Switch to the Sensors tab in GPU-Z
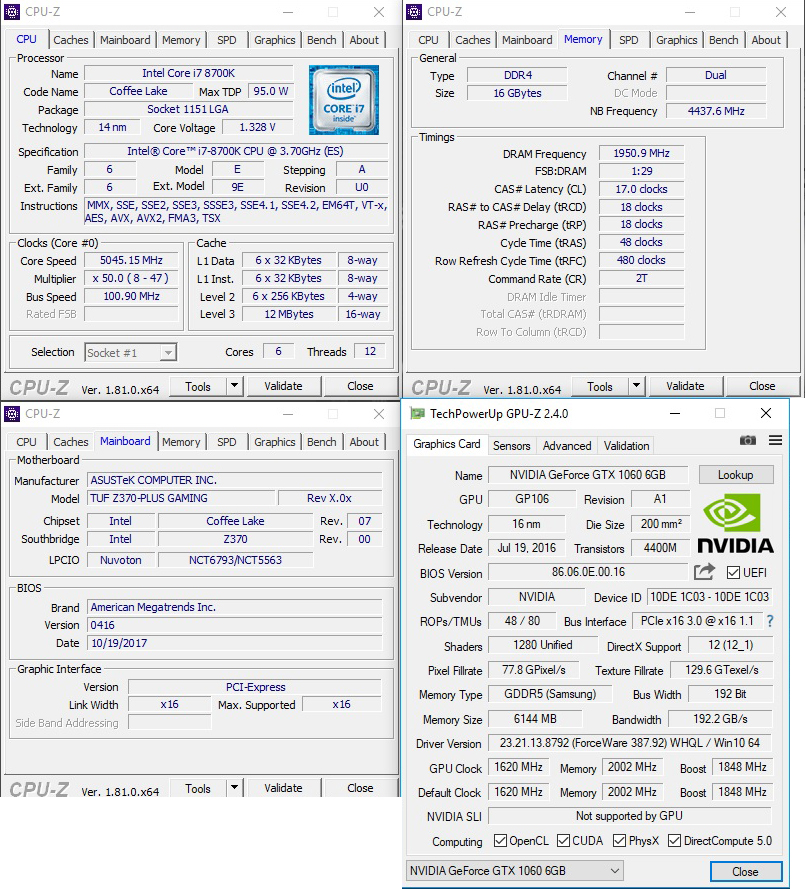Viewport: 805px width, 889px height. point(511,445)
